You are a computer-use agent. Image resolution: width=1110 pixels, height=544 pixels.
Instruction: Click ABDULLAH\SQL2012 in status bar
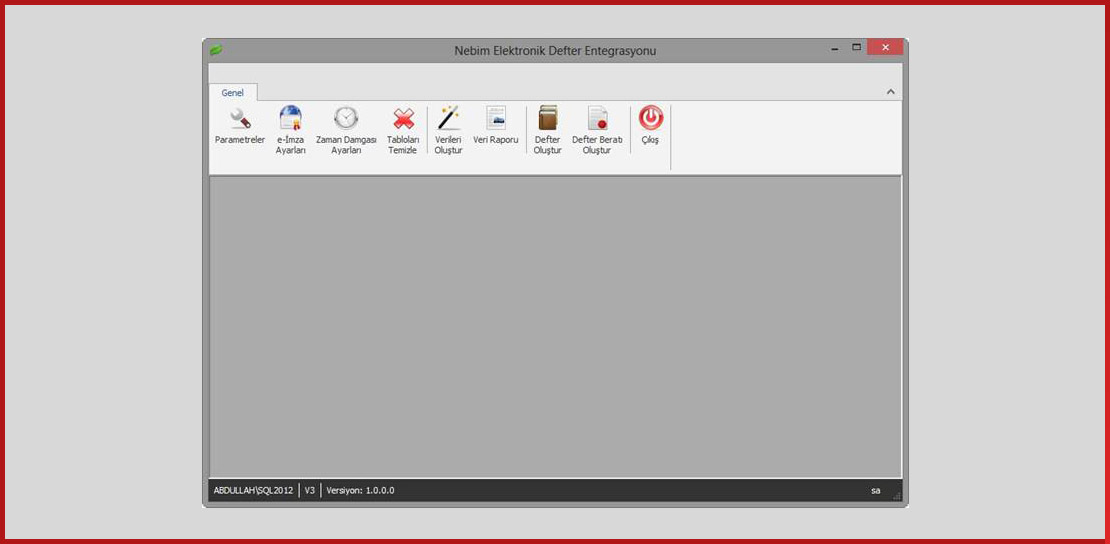[253, 490]
